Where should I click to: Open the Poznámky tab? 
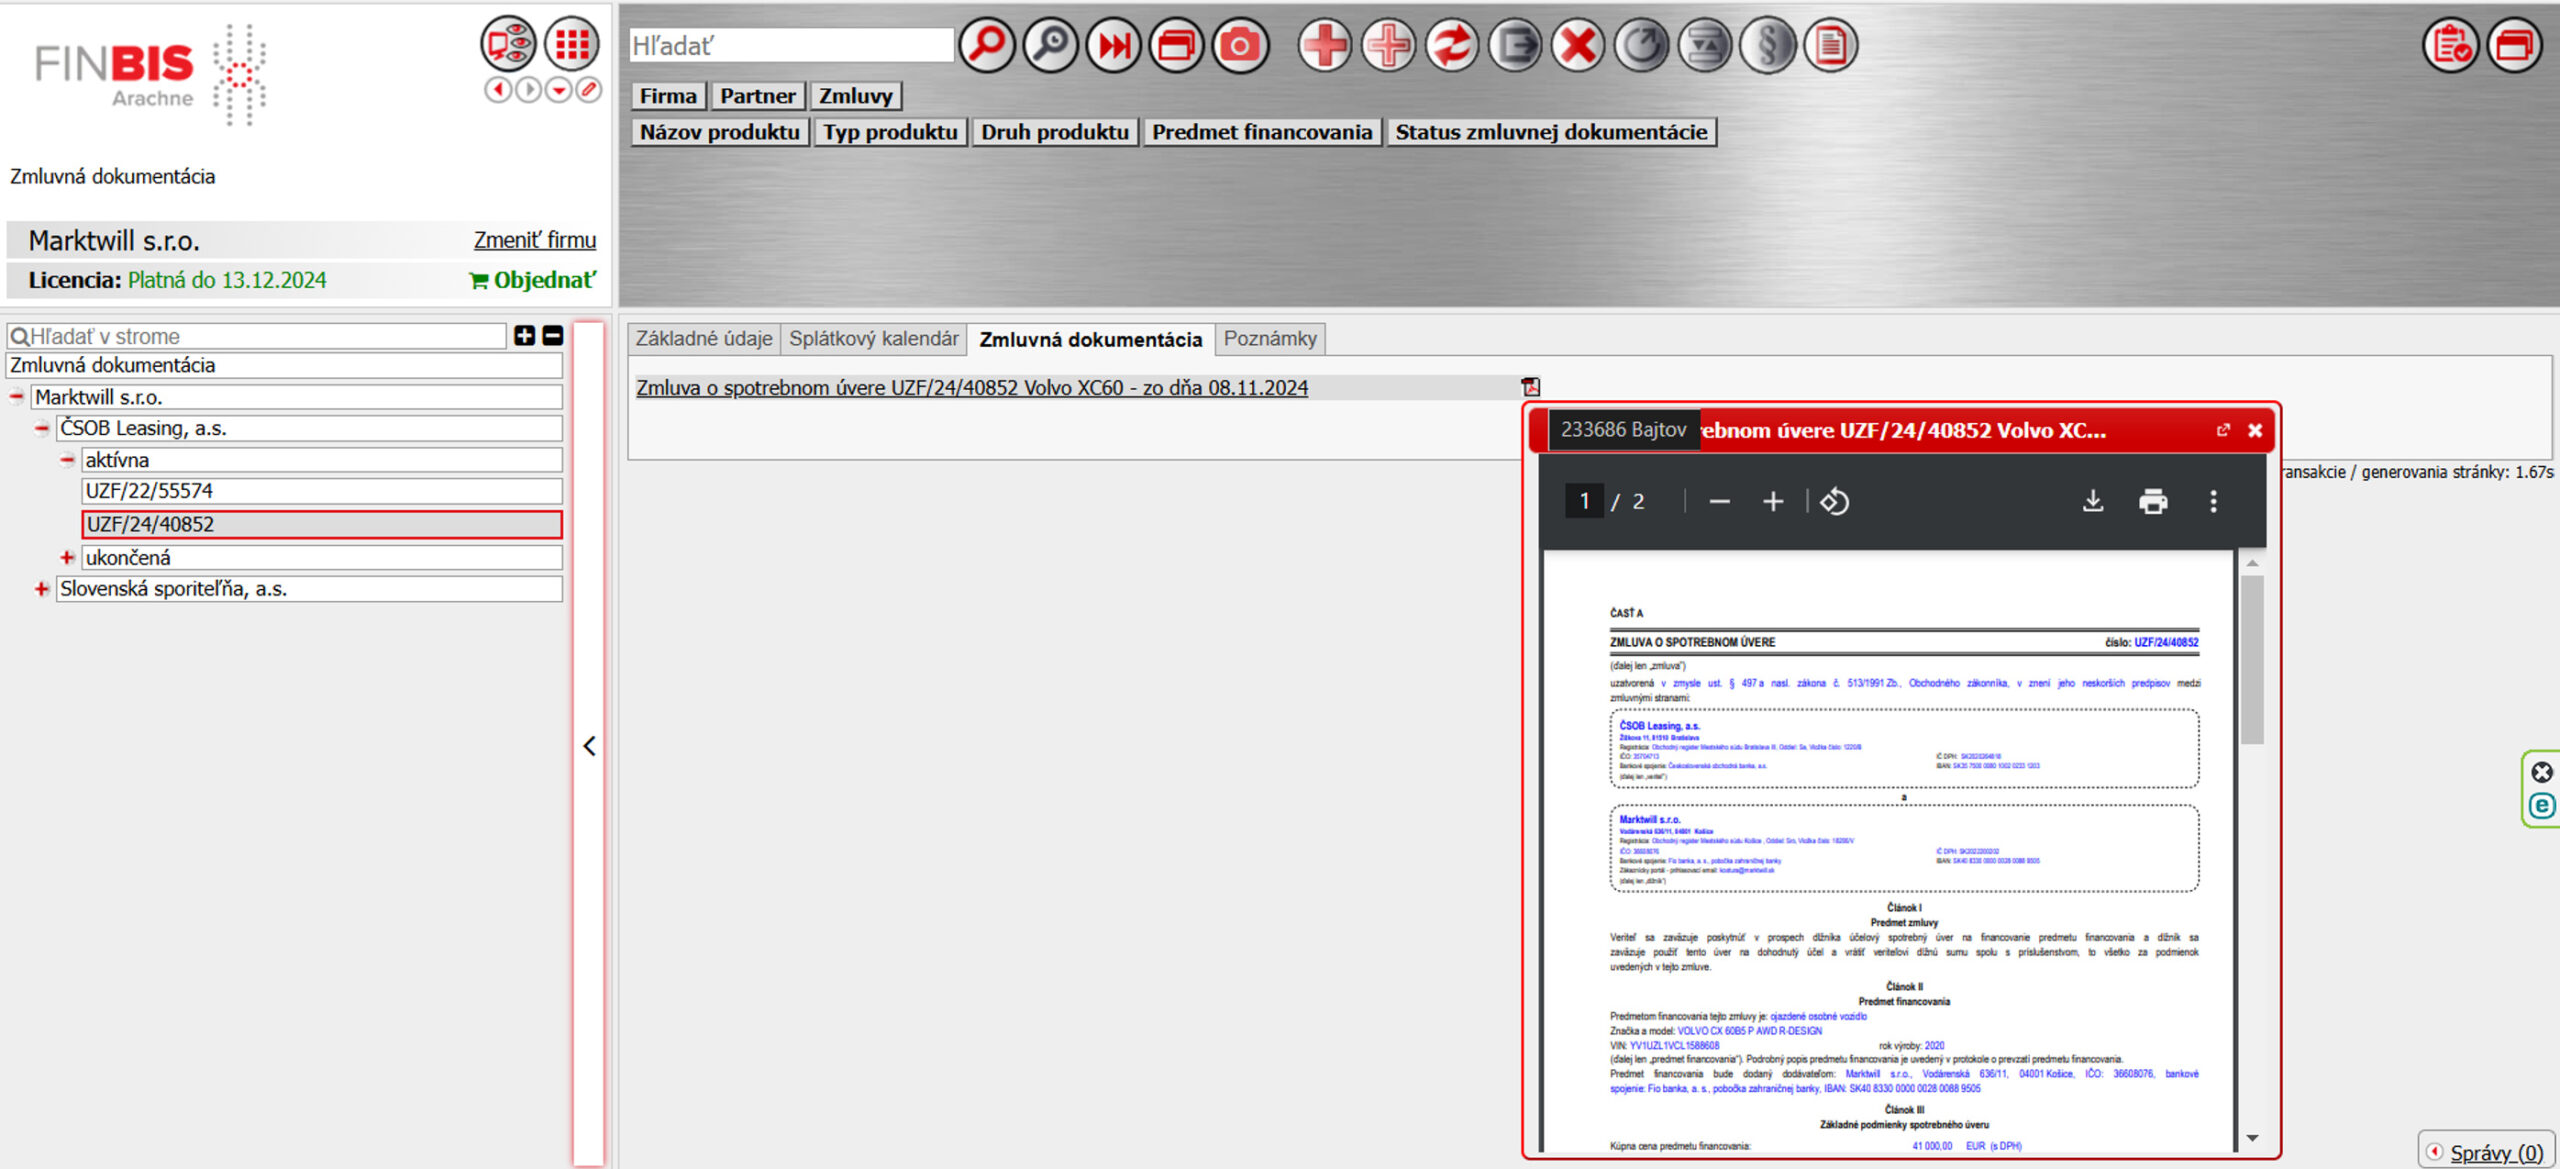pyautogui.click(x=1270, y=339)
